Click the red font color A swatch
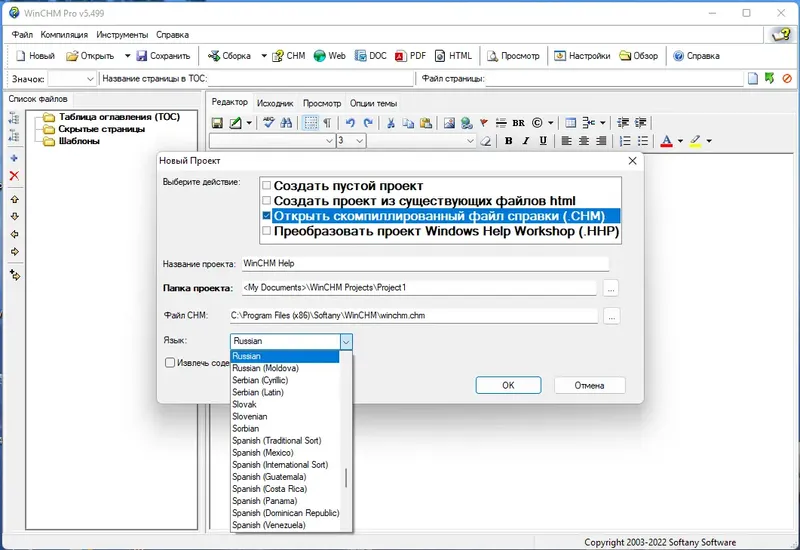Screen dimensions: 800x550 point(666,141)
